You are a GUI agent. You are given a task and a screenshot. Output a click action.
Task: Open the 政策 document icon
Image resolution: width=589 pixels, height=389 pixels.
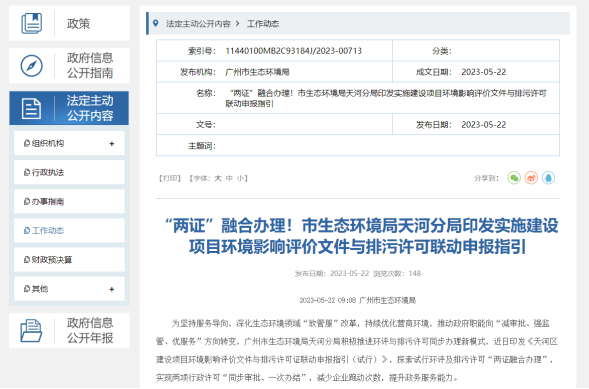(32, 23)
